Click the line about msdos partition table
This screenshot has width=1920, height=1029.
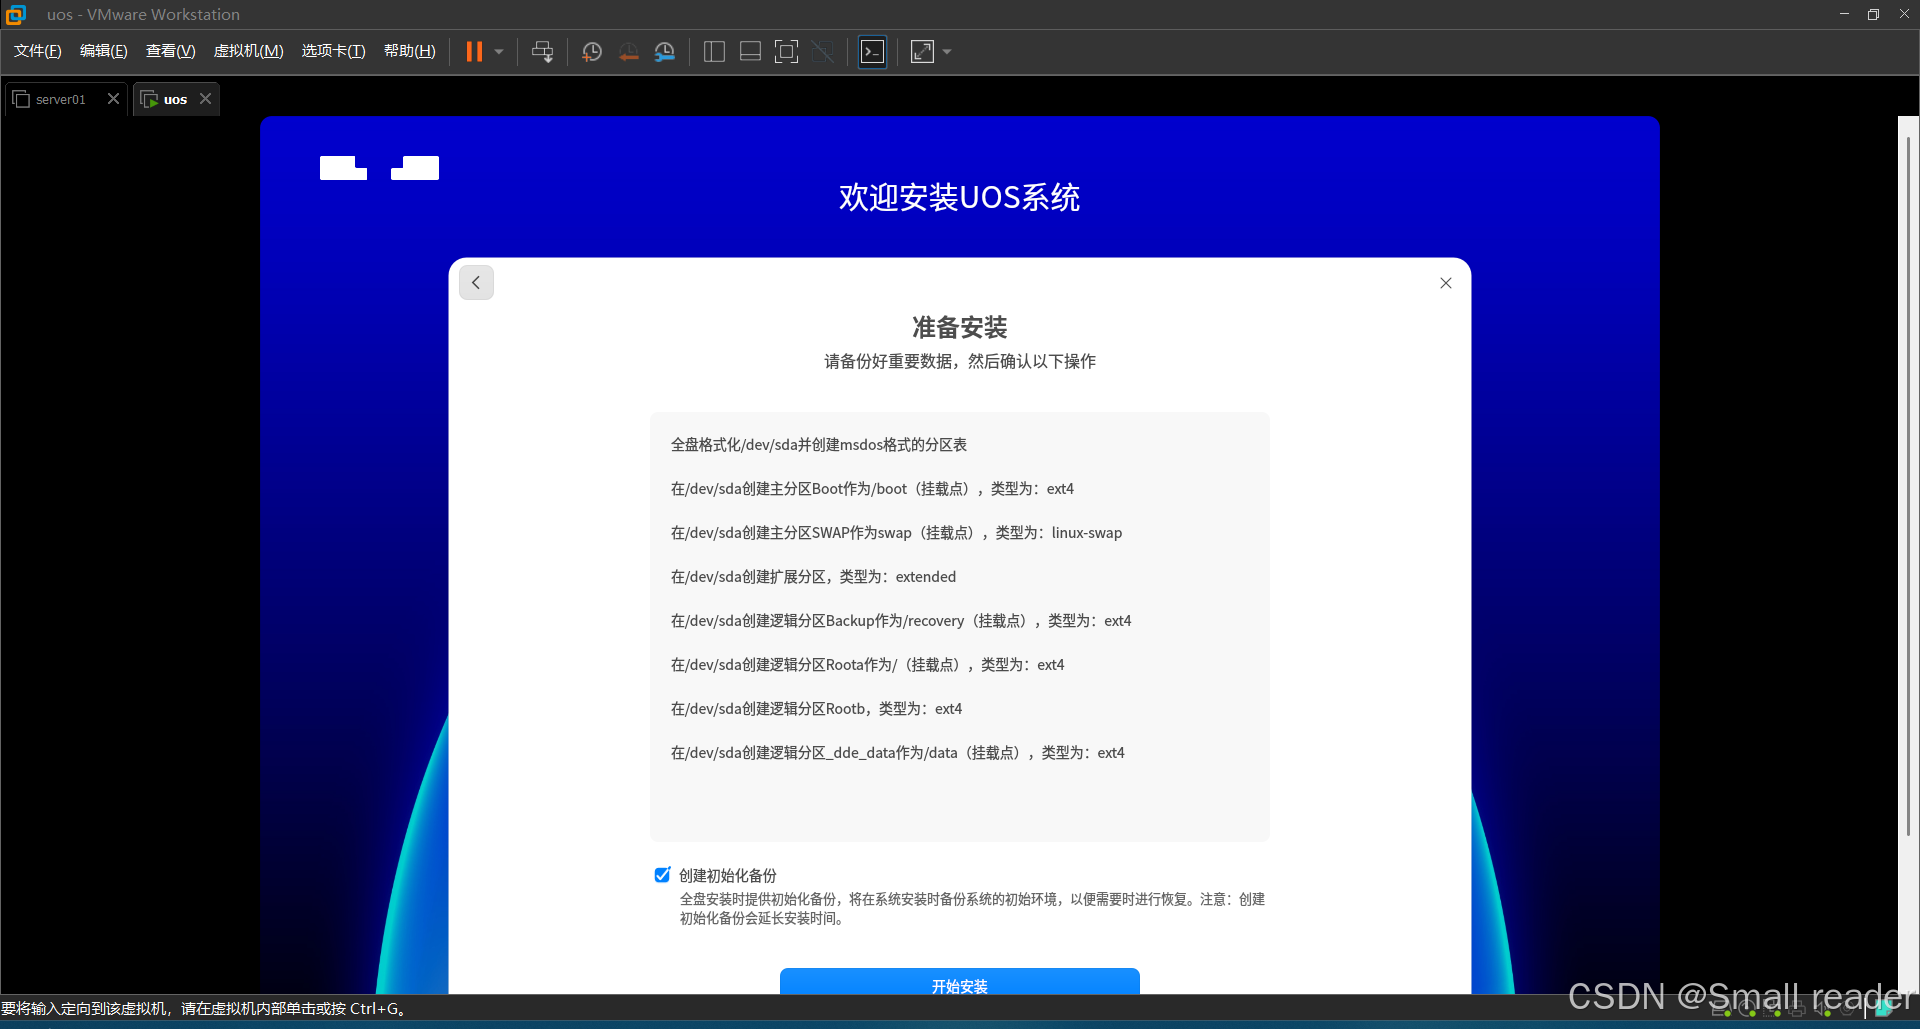point(819,445)
